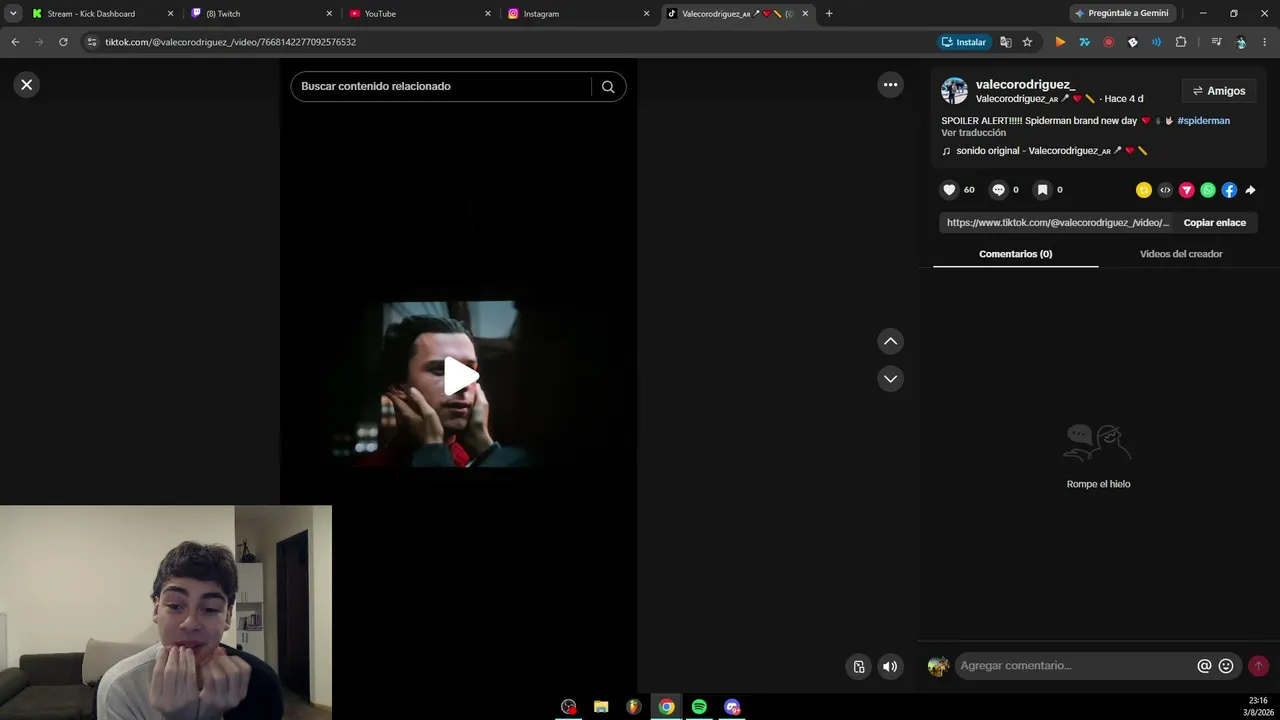1280x720 pixels.
Task: Toggle the video autoscroll icon
Action: click(858, 667)
